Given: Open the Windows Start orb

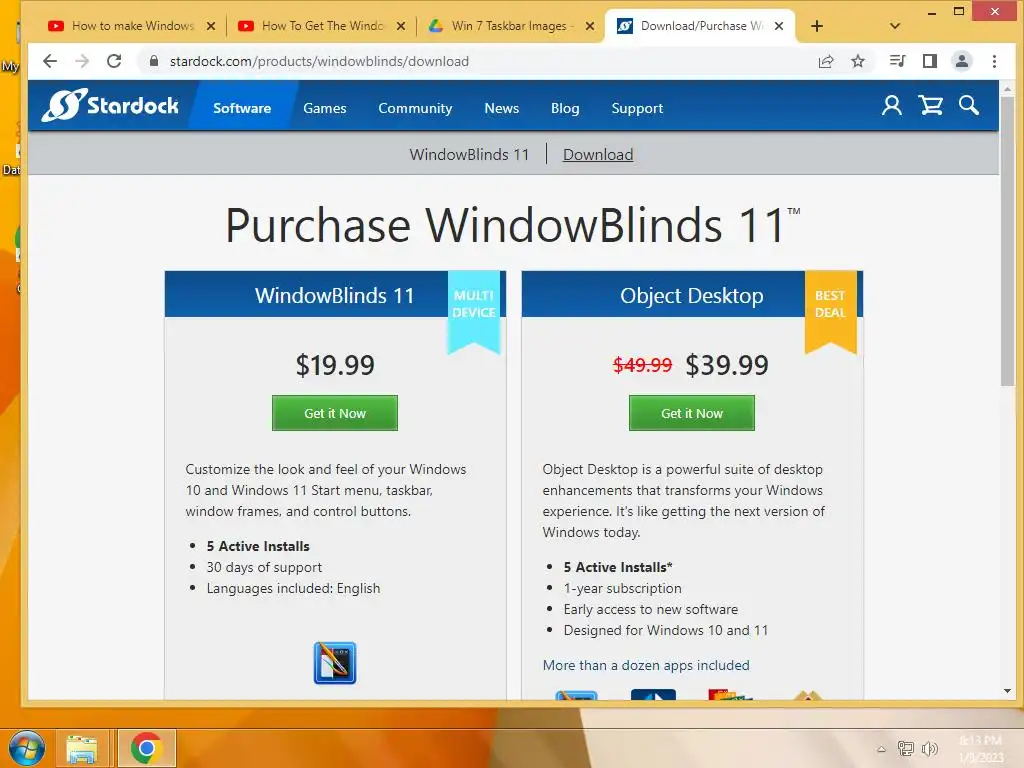Looking at the screenshot, I should pos(27,748).
